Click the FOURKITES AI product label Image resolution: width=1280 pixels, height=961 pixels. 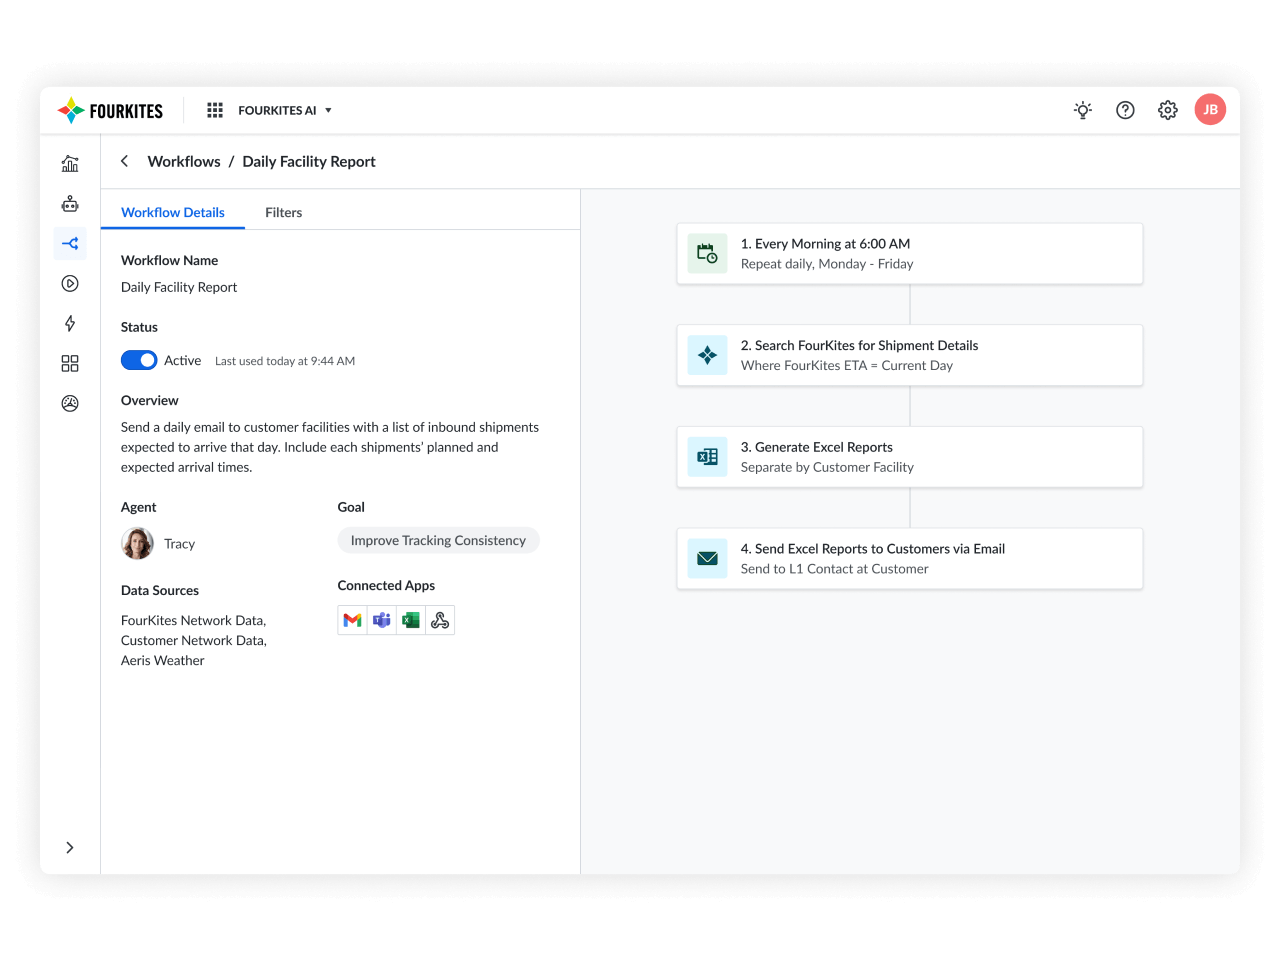(277, 111)
